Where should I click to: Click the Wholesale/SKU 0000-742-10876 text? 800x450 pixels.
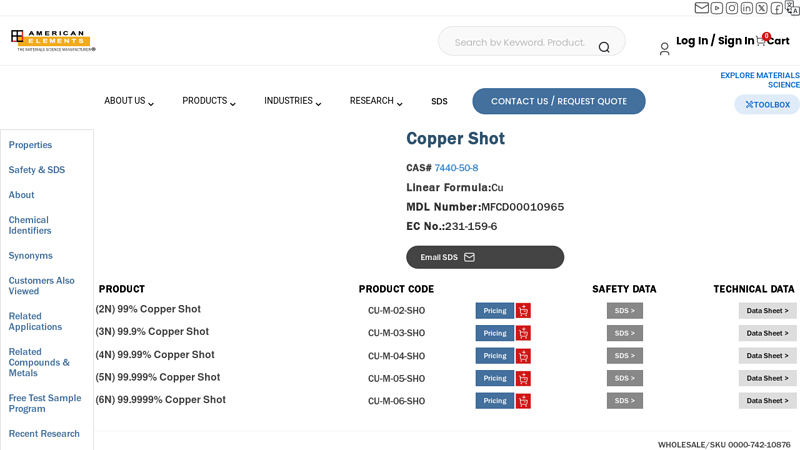pos(724,445)
